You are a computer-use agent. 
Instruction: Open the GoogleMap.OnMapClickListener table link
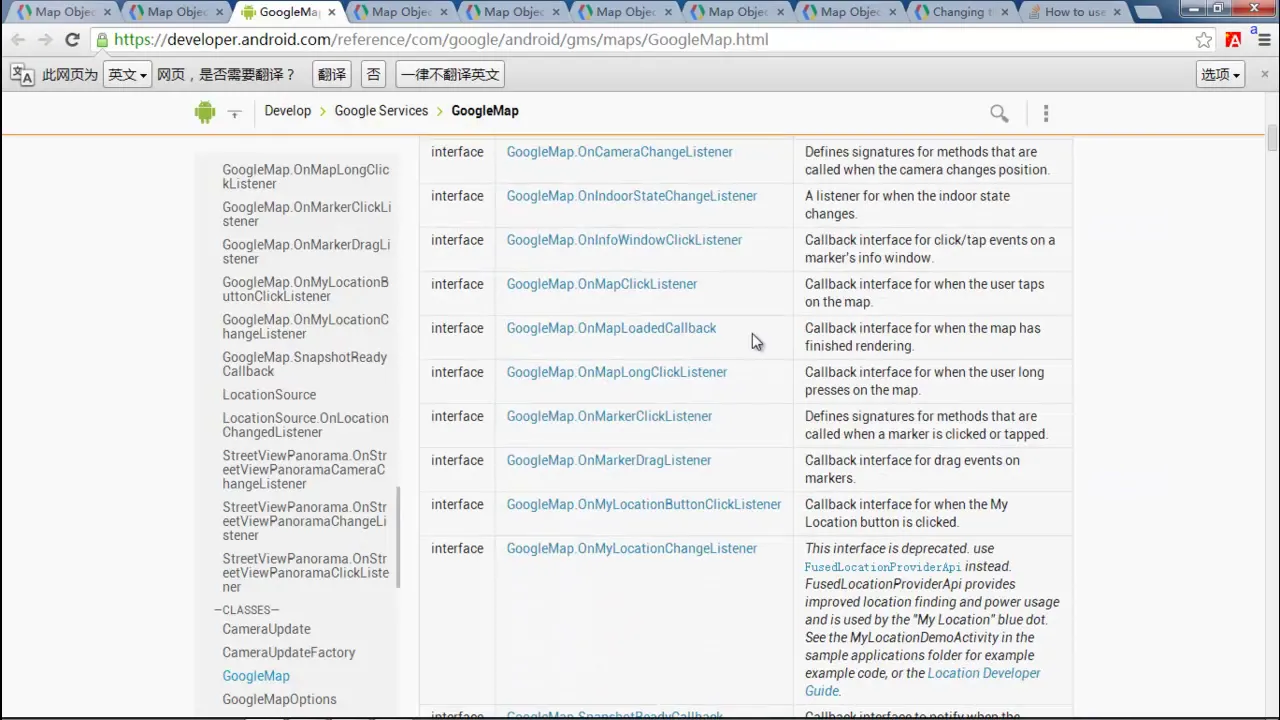coord(602,284)
